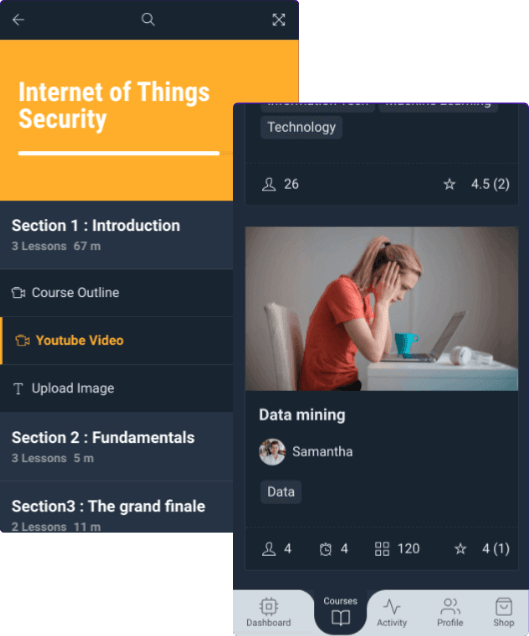Open the Data mining course thumbnail
Viewport: 529px width, 636px height.
(381, 309)
